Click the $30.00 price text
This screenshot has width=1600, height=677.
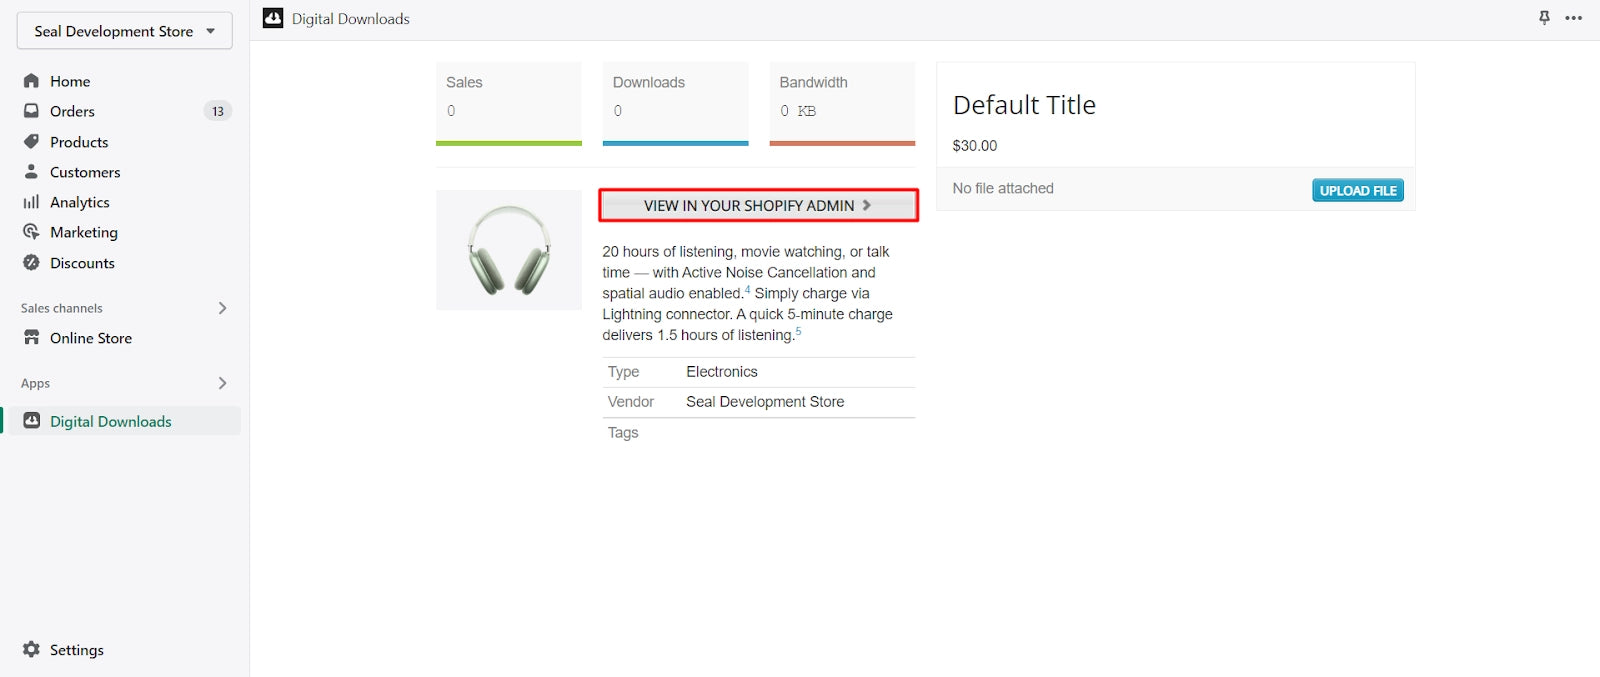coord(975,146)
